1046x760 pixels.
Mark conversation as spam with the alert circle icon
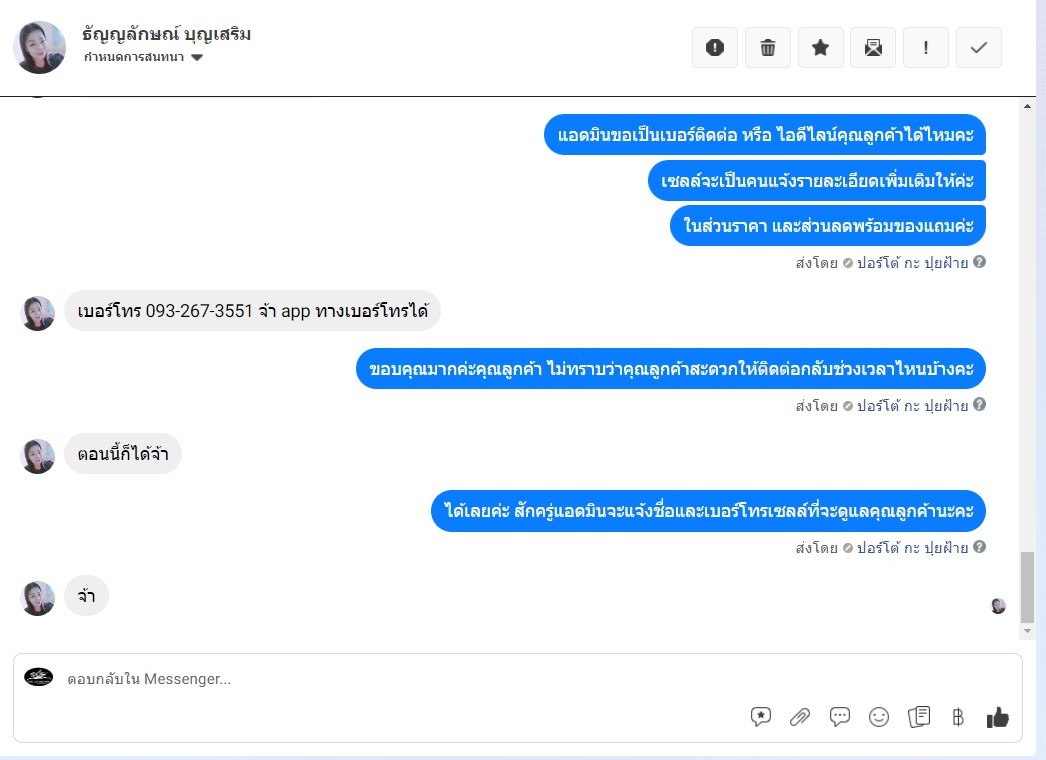point(714,47)
